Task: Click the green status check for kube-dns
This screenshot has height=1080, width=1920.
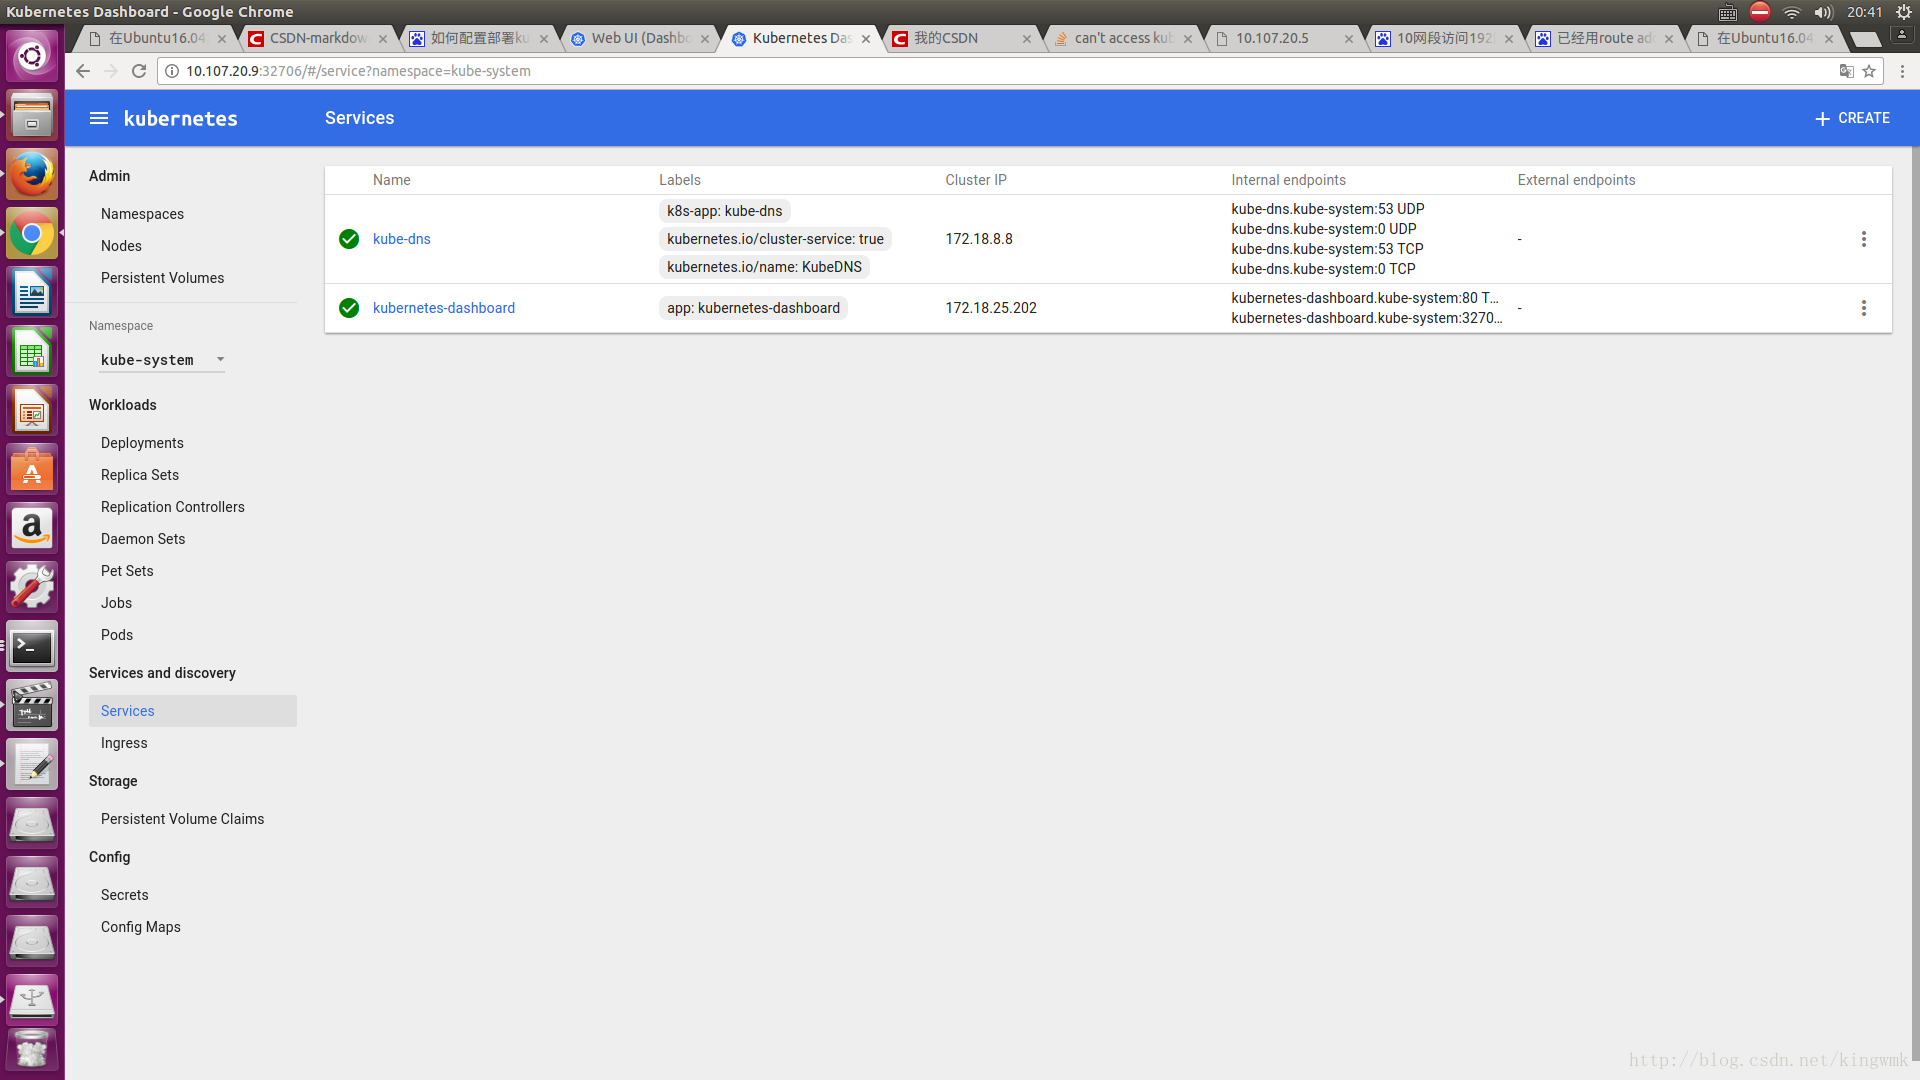Action: [349, 239]
